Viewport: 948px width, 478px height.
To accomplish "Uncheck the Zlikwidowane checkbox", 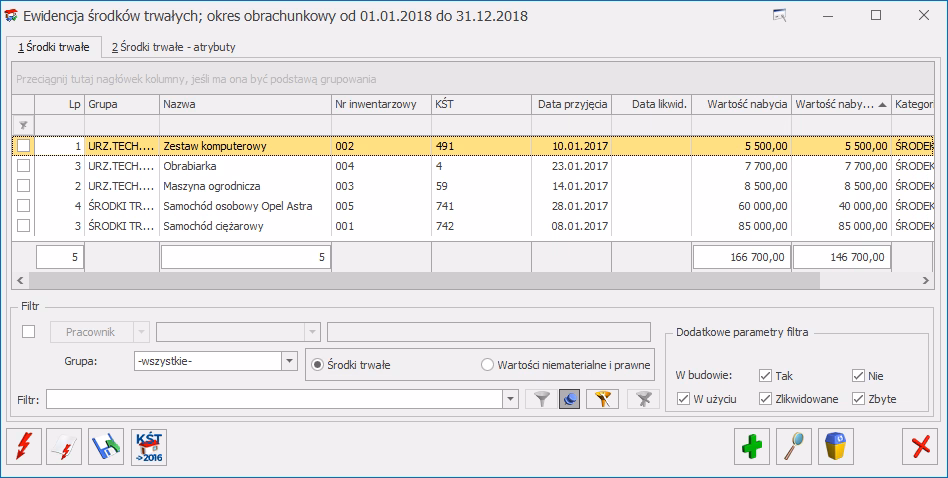I will click(766, 399).
